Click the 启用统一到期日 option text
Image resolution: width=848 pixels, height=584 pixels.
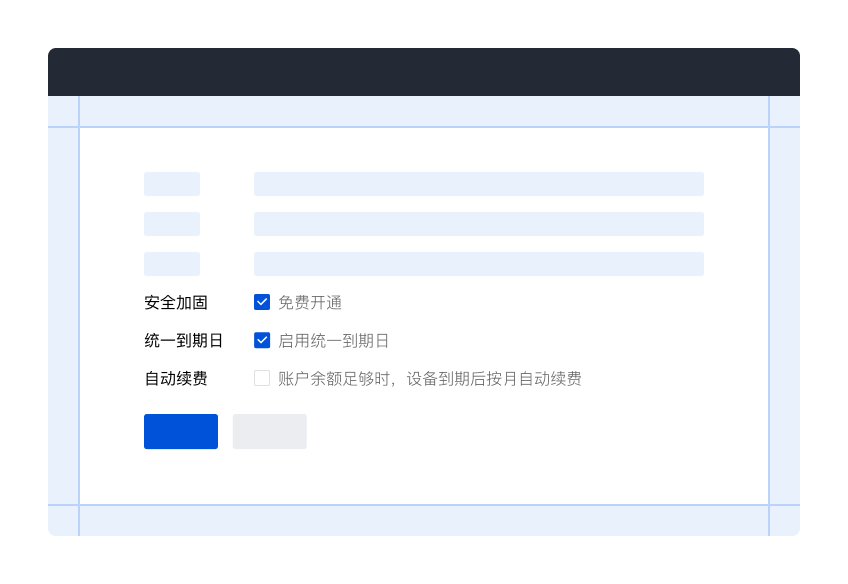click(334, 340)
